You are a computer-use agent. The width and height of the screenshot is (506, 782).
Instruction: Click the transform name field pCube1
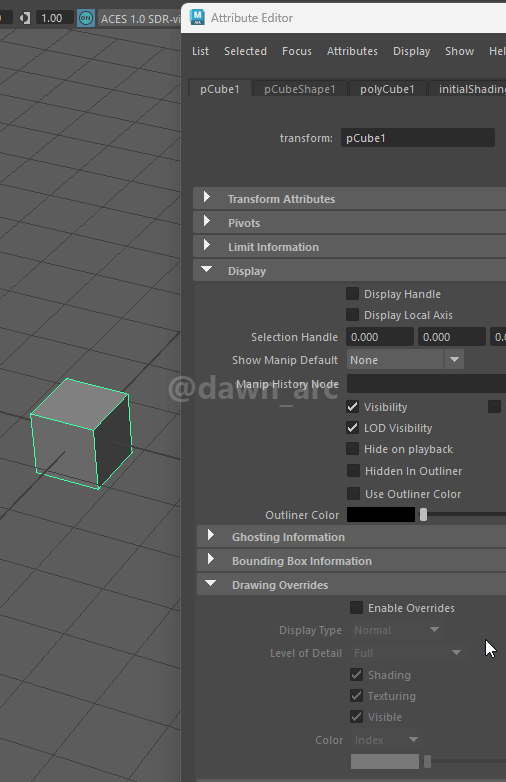pyautogui.click(x=418, y=138)
